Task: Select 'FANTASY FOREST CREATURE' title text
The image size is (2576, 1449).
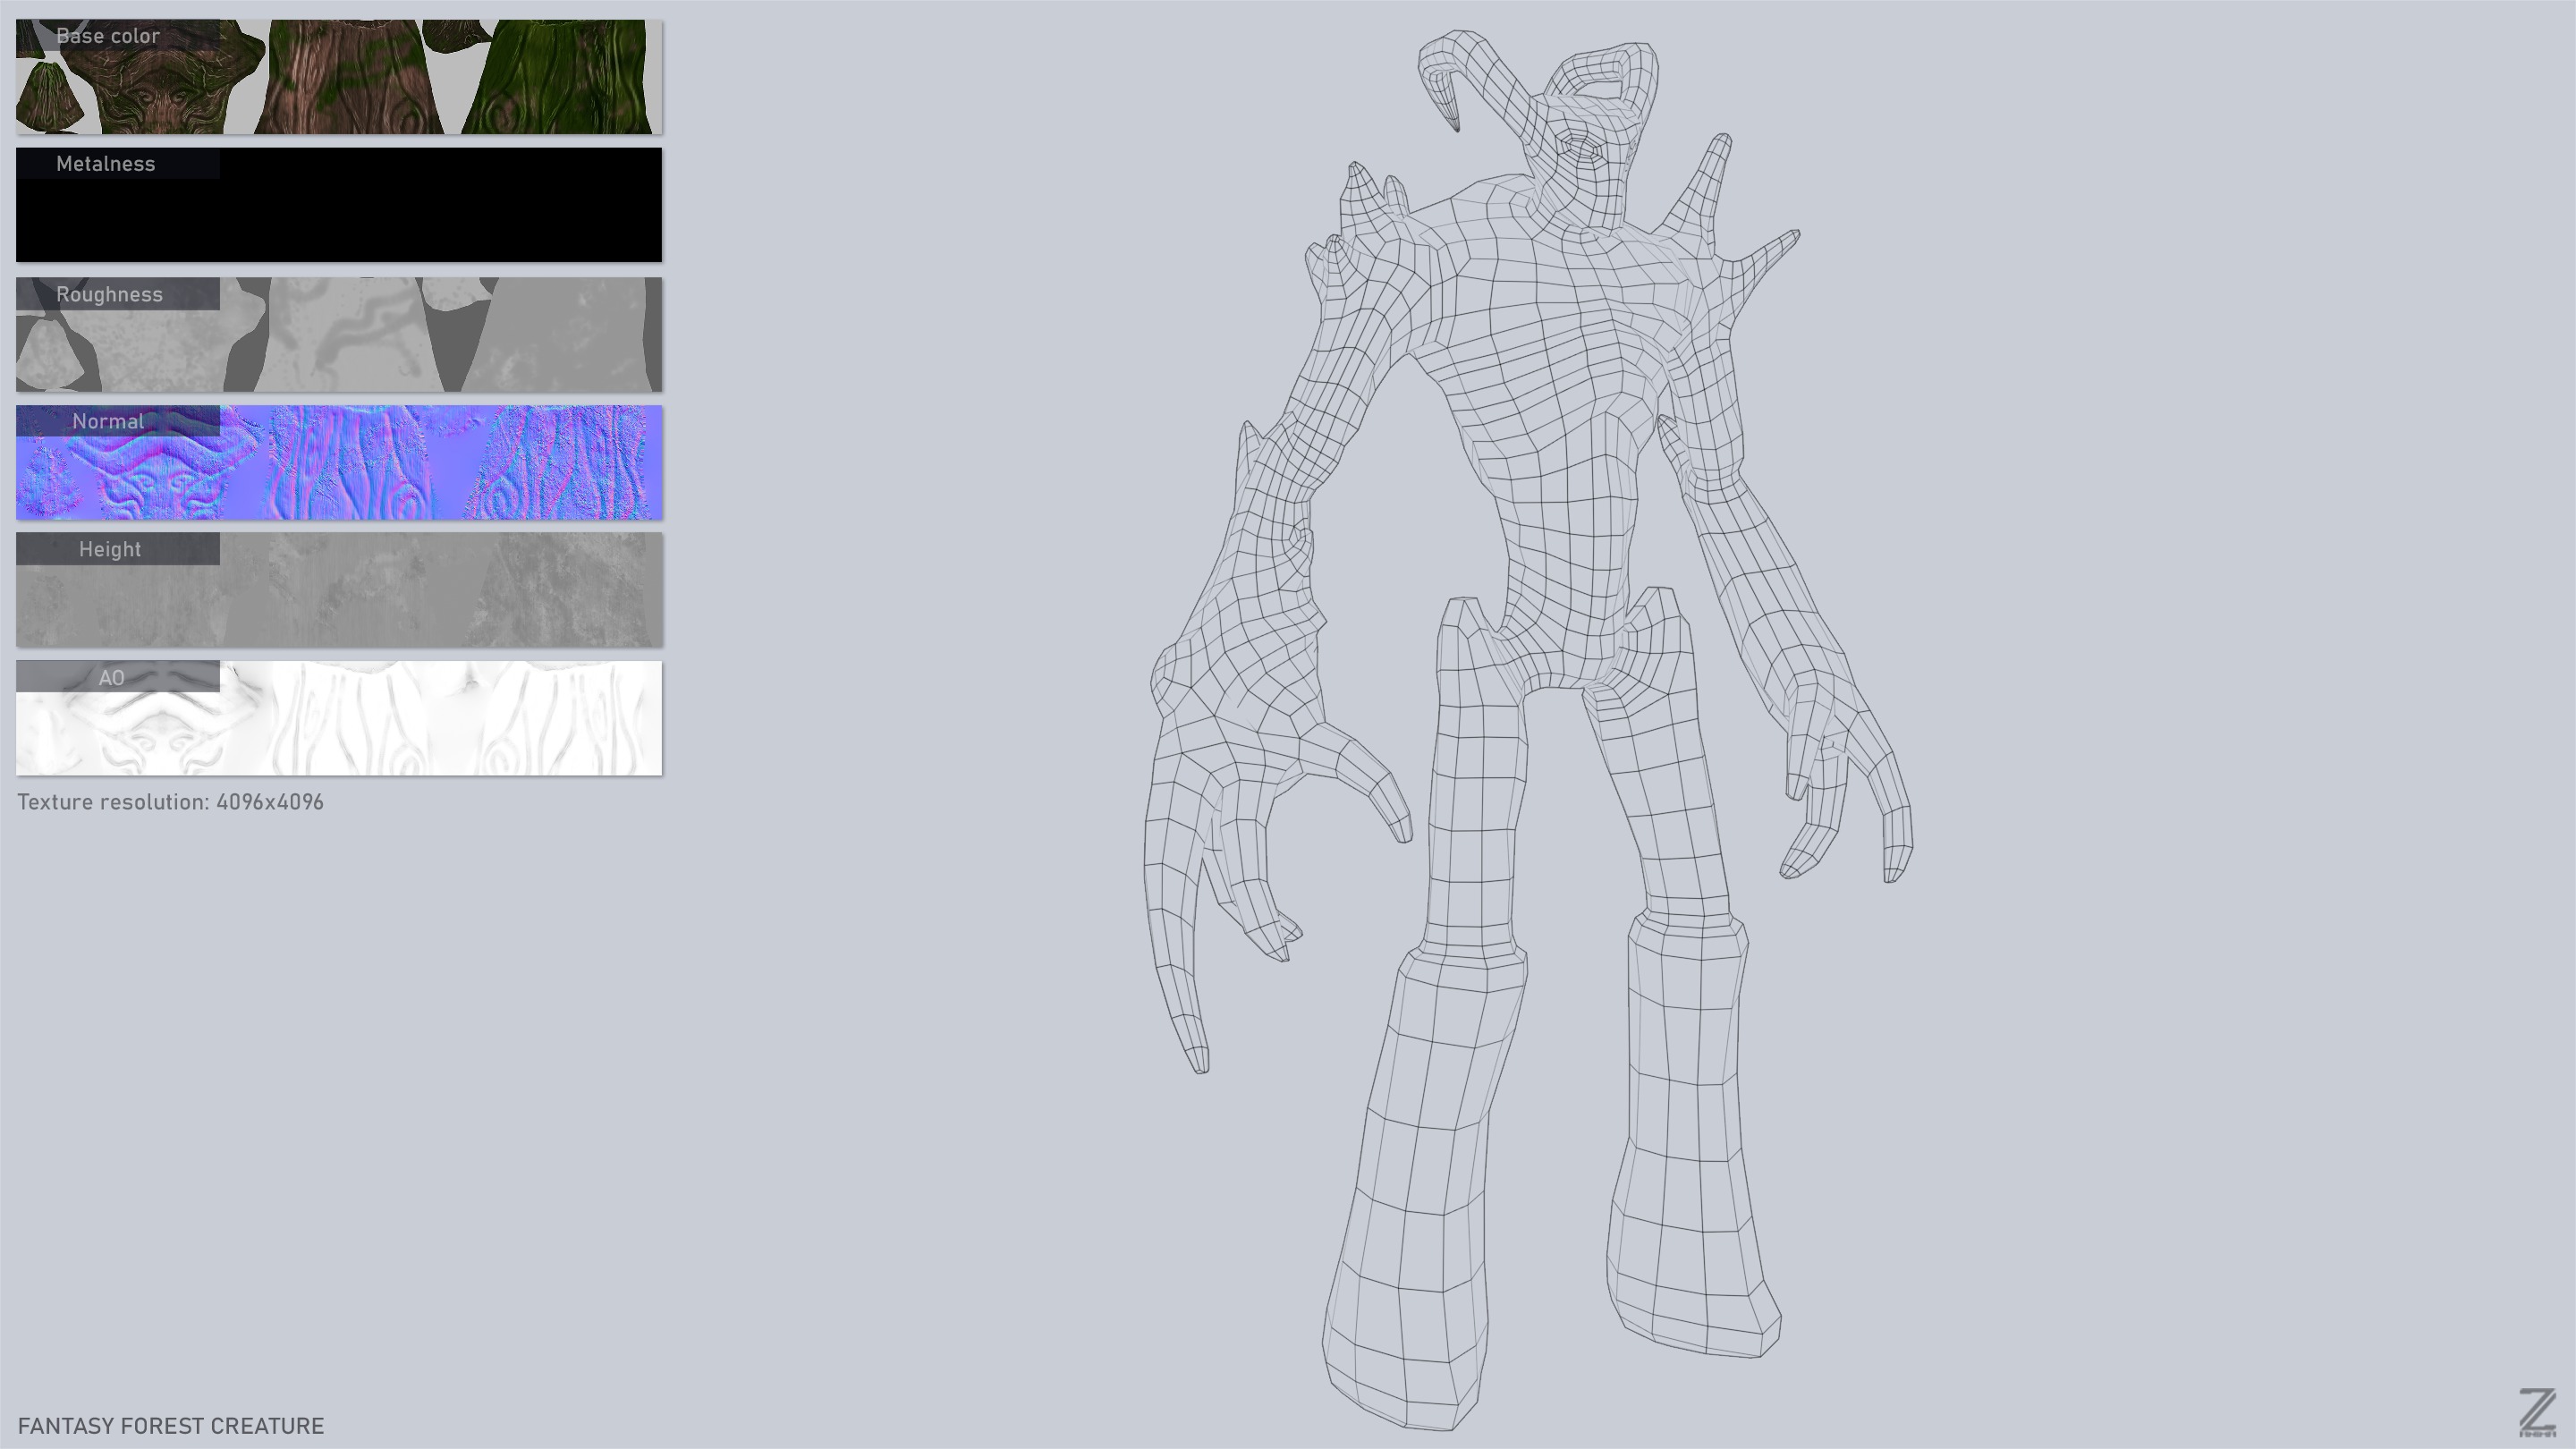Action: [171, 1426]
